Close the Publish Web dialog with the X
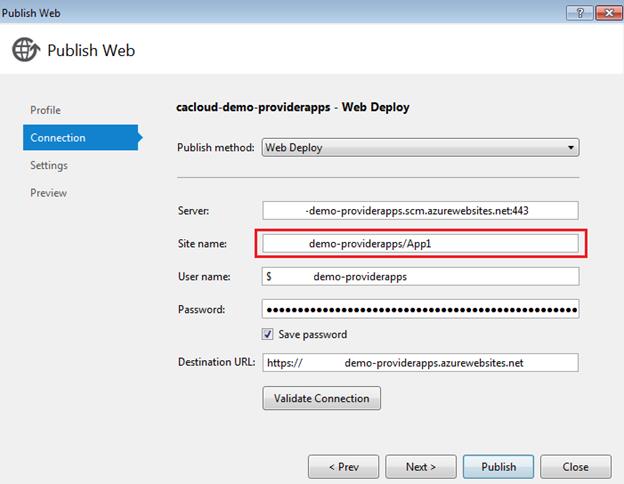Screen dimensions: 624x484 [609, 13]
